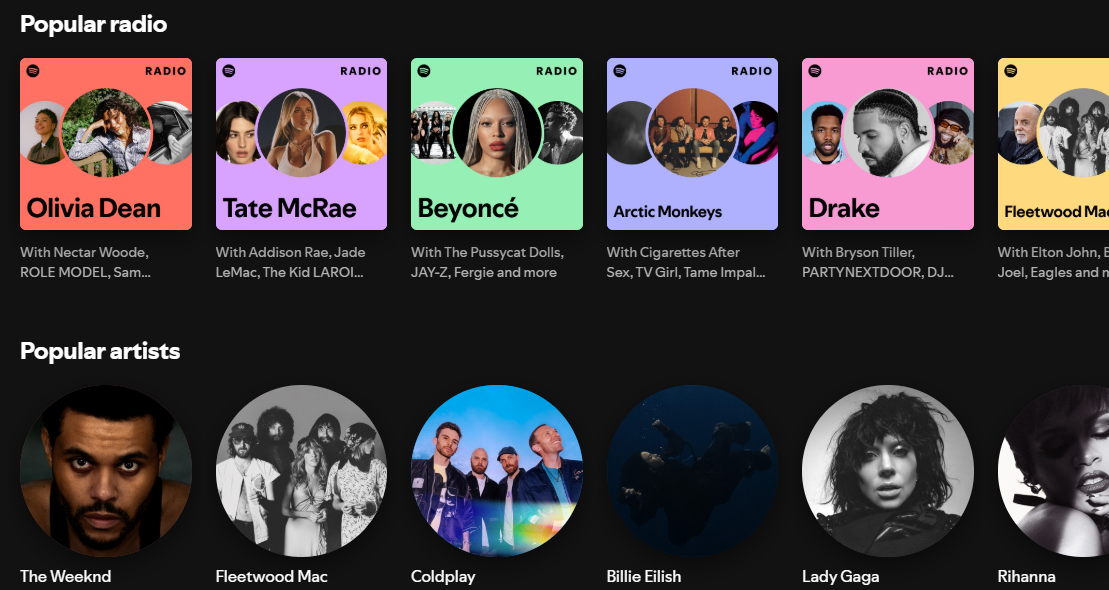
Task: Click Spotify logo on Fleetwood Mac radio card
Action: (1011, 71)
